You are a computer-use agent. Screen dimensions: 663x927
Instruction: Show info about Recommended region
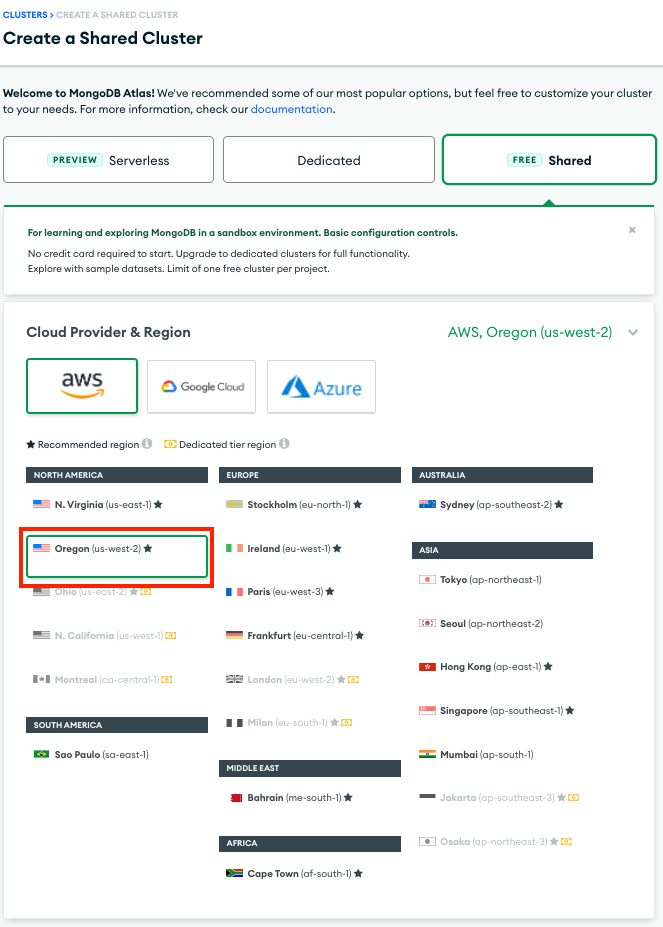coord(147,444)
